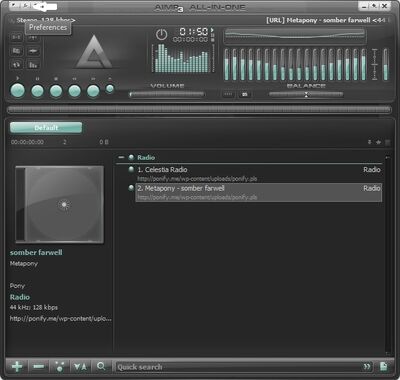Screen dimensions: 400x380
Task: Toggle the small round record button
Action: click(x=110, y=88)
